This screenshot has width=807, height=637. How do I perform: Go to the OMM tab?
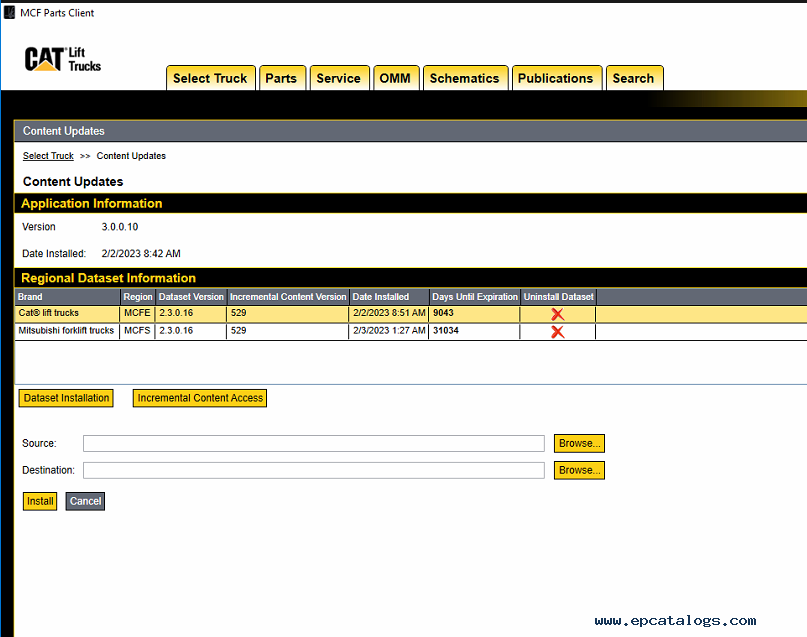click(x=396, y=78)
